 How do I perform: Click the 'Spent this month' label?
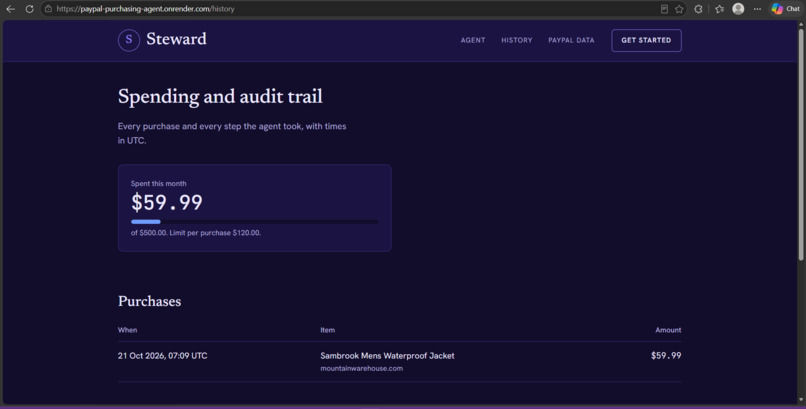click(x=158, y=183)
